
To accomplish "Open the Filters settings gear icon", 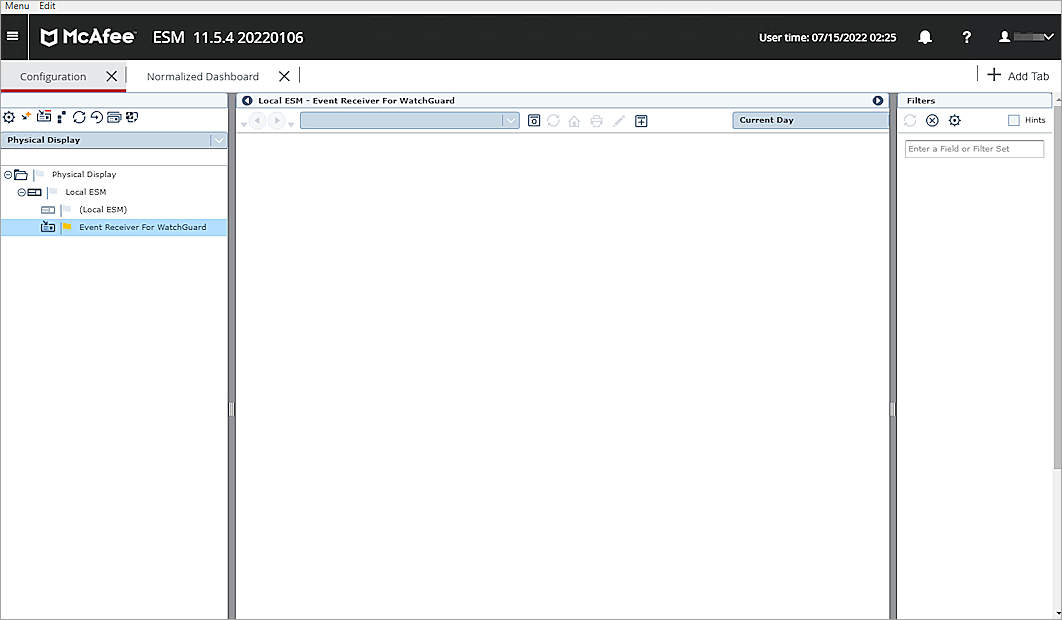I will (x=954, y=120).
